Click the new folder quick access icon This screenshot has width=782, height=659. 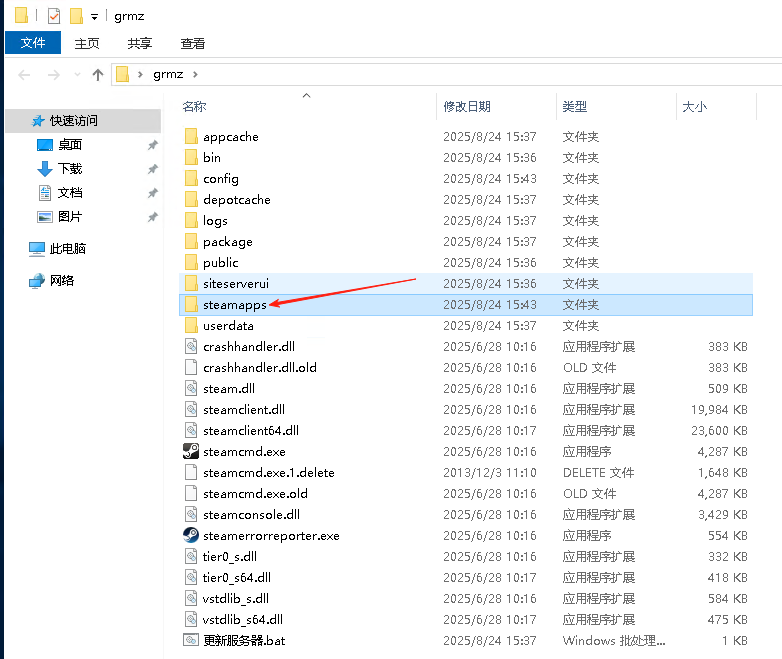tap(76, 16)
